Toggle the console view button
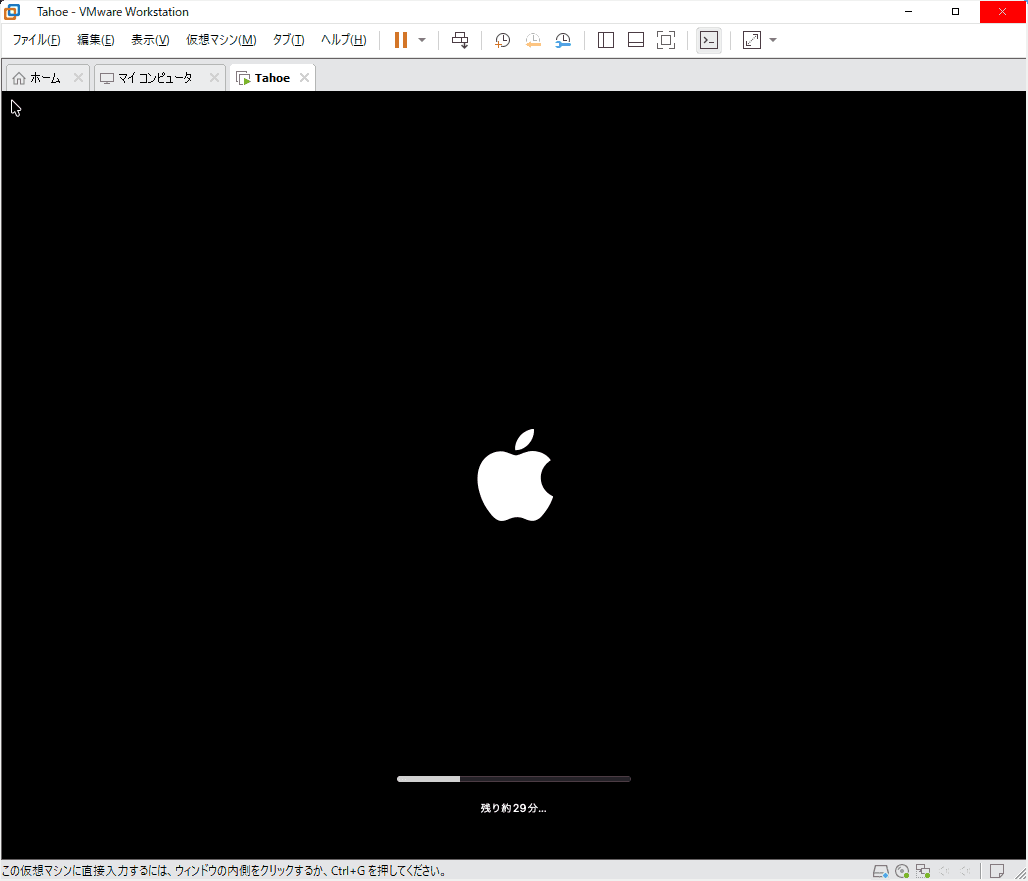1028x881 pixels. click(x=708, y=40)
